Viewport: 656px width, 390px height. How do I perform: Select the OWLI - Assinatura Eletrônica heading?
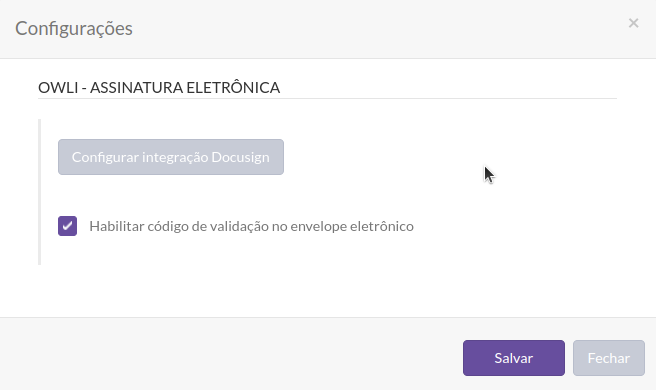pyautogui.click(x=159, y=87)
